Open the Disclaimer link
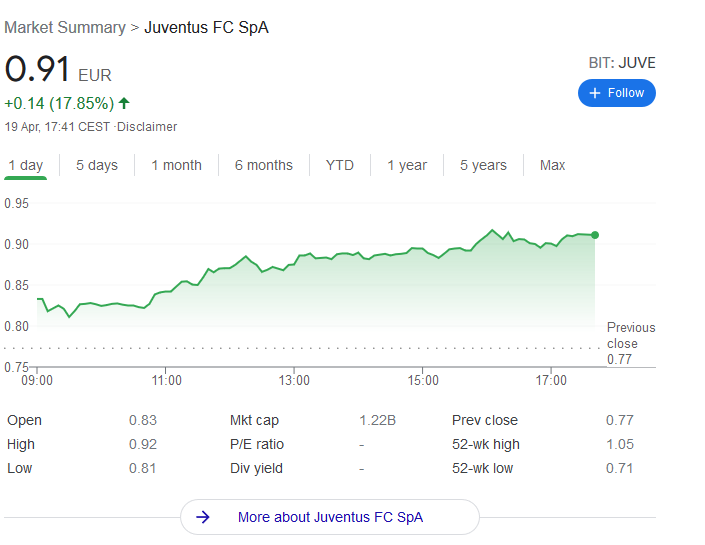The height and width of the screenshot is (545, 705). [147, 127]
